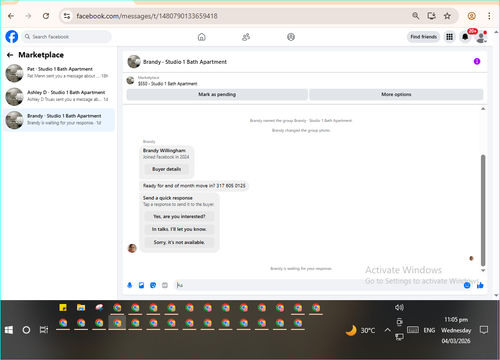This screenshot has height=360, width=500.
Task: Open site information icon in address bar
Action: coord(67,16)
